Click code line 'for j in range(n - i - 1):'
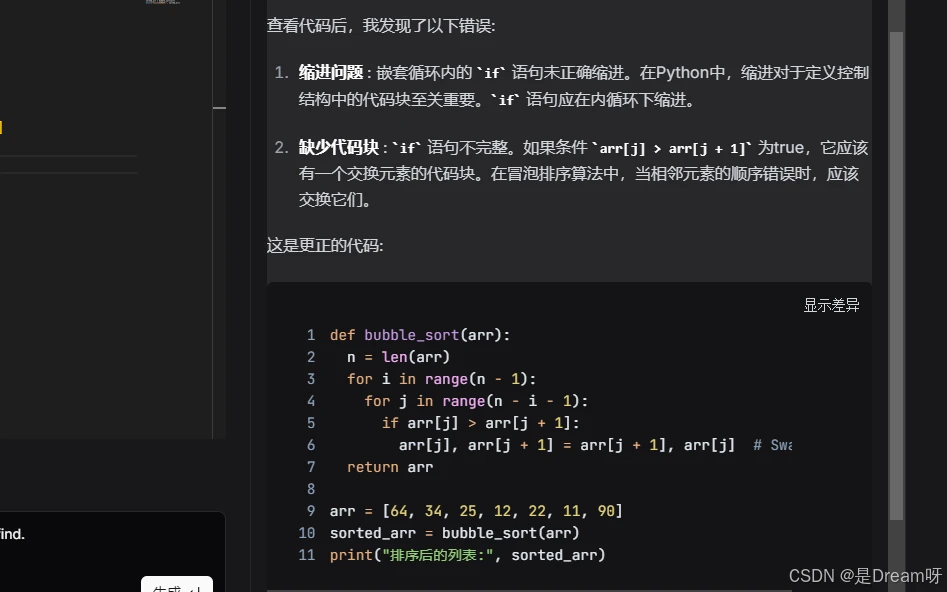The image size is (947, 592). [476, 401]
